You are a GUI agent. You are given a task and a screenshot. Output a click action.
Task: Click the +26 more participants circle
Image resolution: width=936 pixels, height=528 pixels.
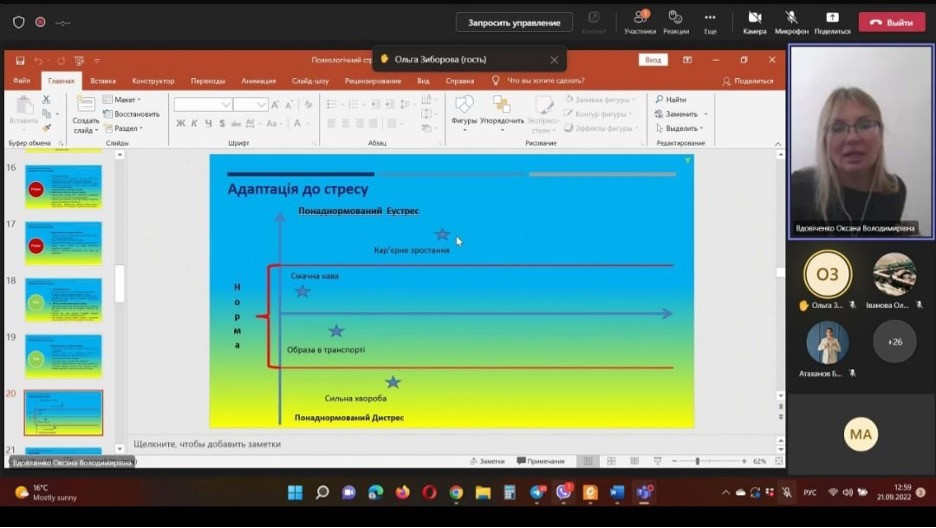click(x=894, y=342)
